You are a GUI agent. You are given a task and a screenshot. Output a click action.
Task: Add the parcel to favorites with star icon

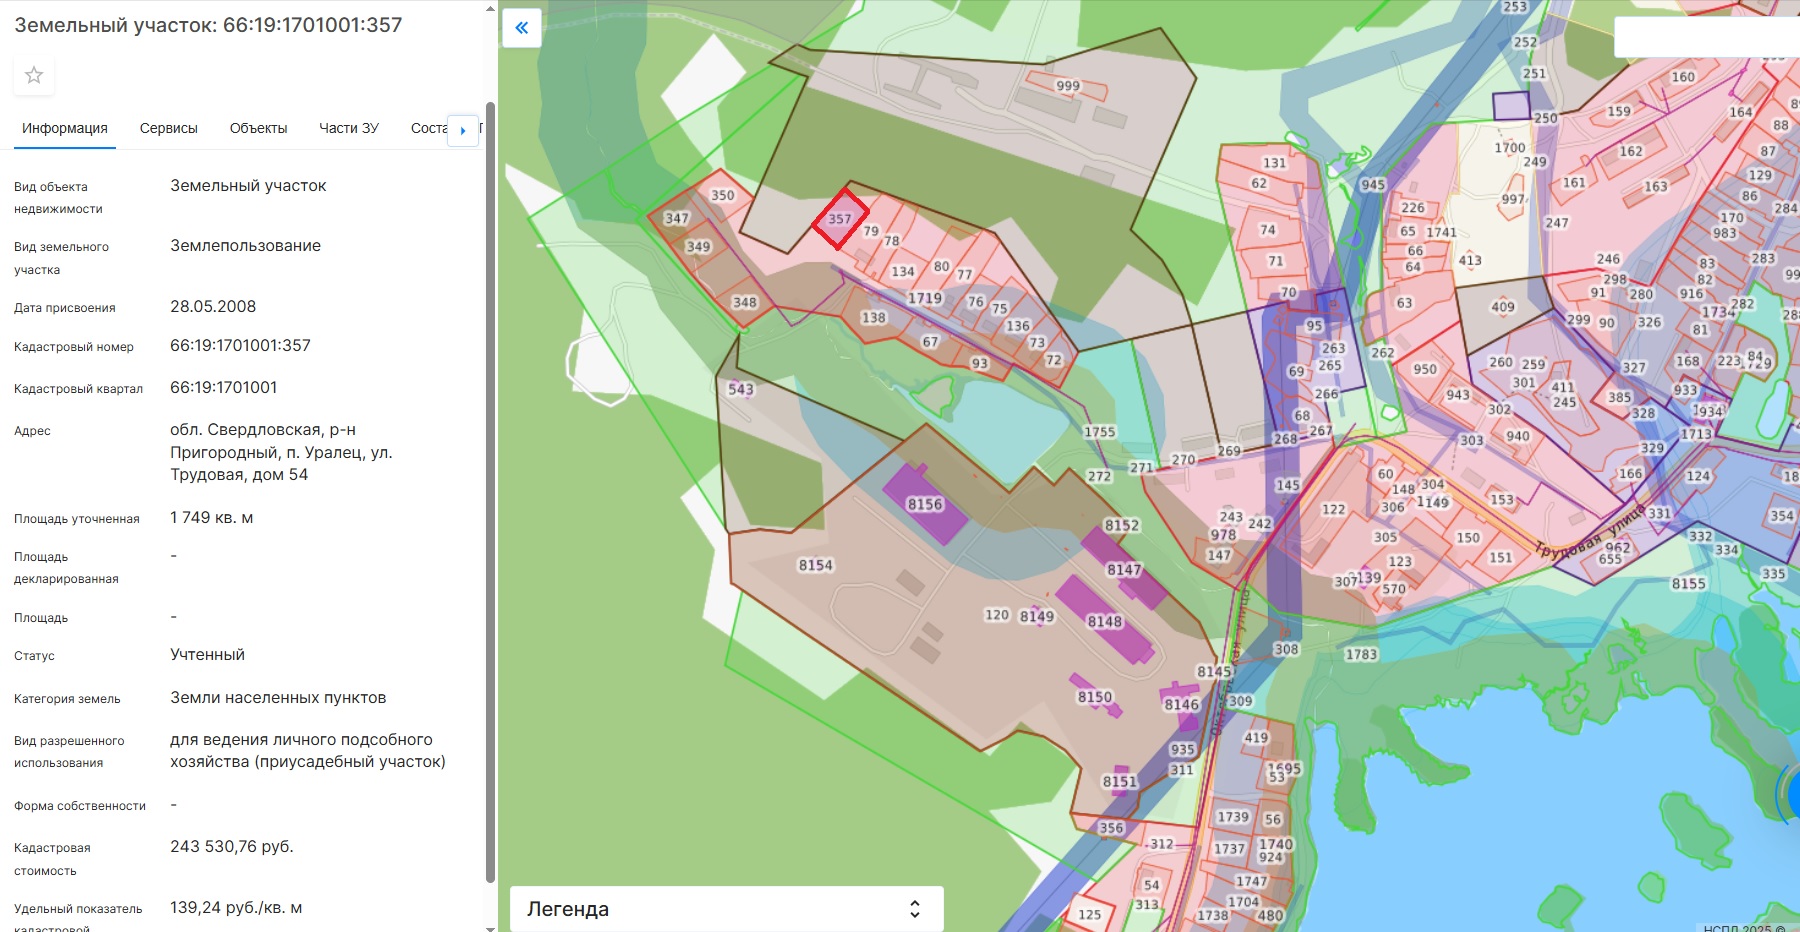(x=34, y=75)
